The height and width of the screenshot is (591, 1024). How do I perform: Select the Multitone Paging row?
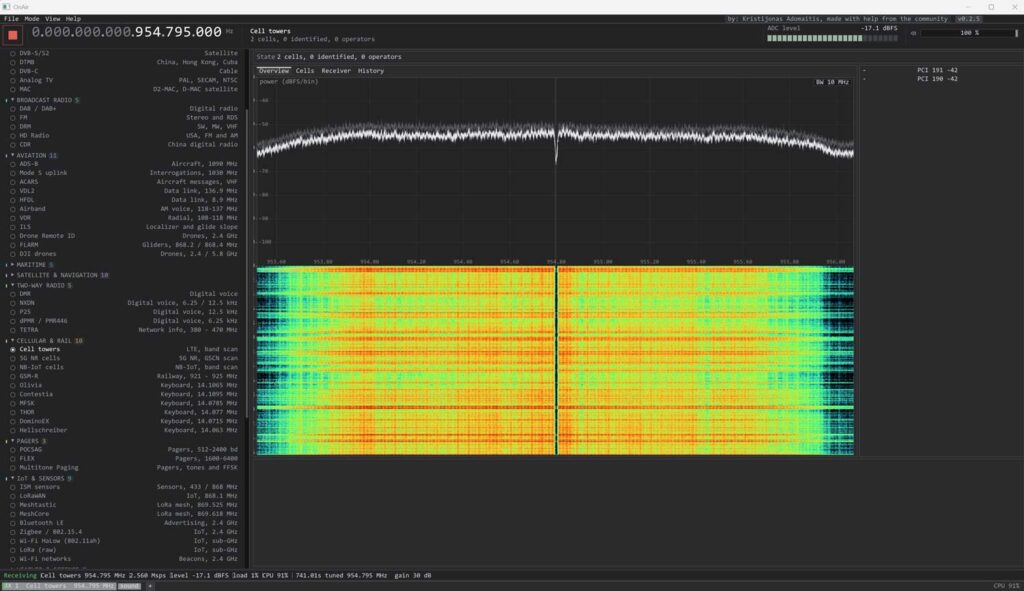point(124,468)
